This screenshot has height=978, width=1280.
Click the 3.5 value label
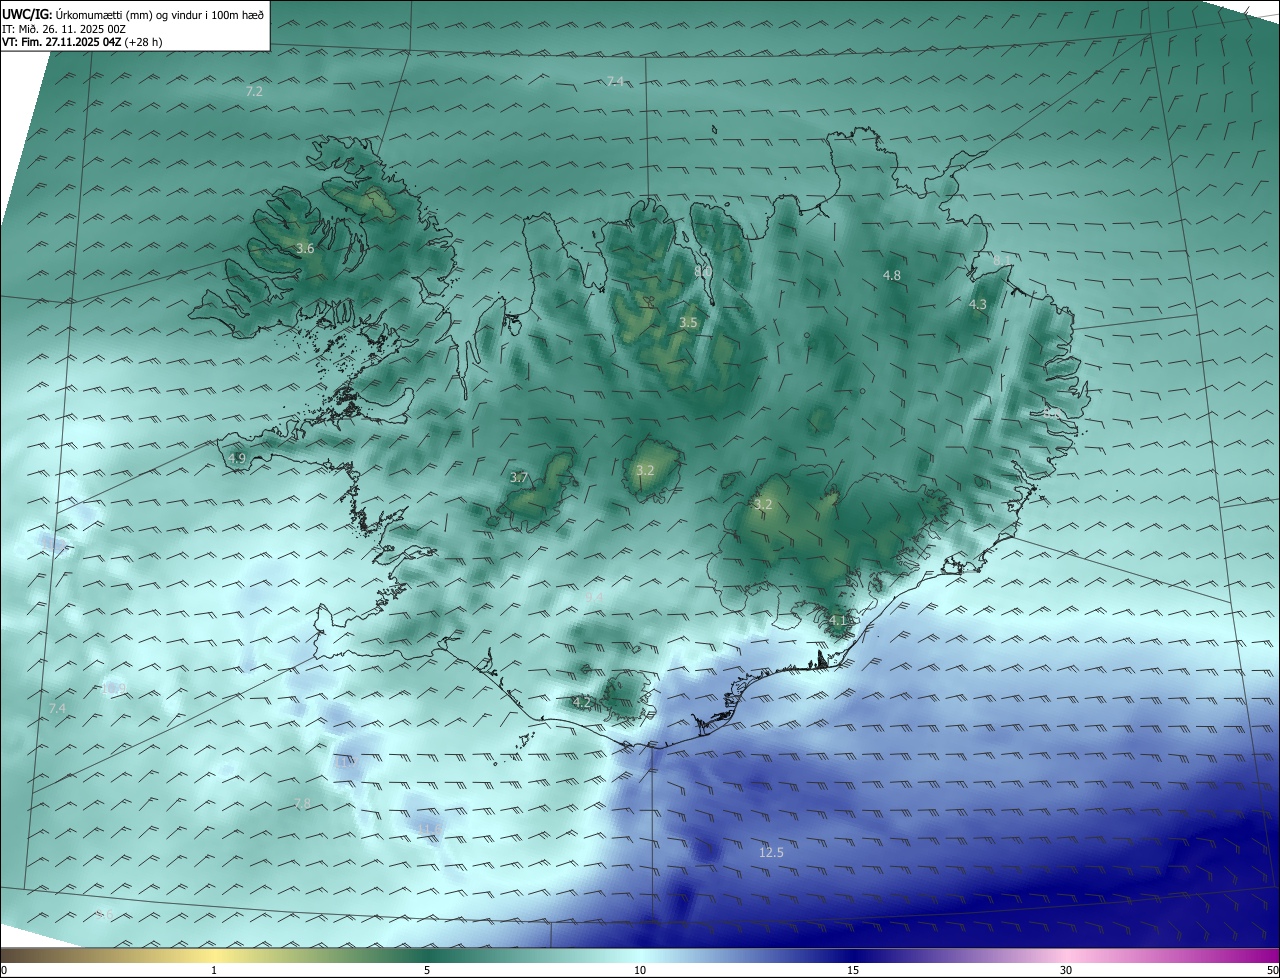[x=688, y=322]
